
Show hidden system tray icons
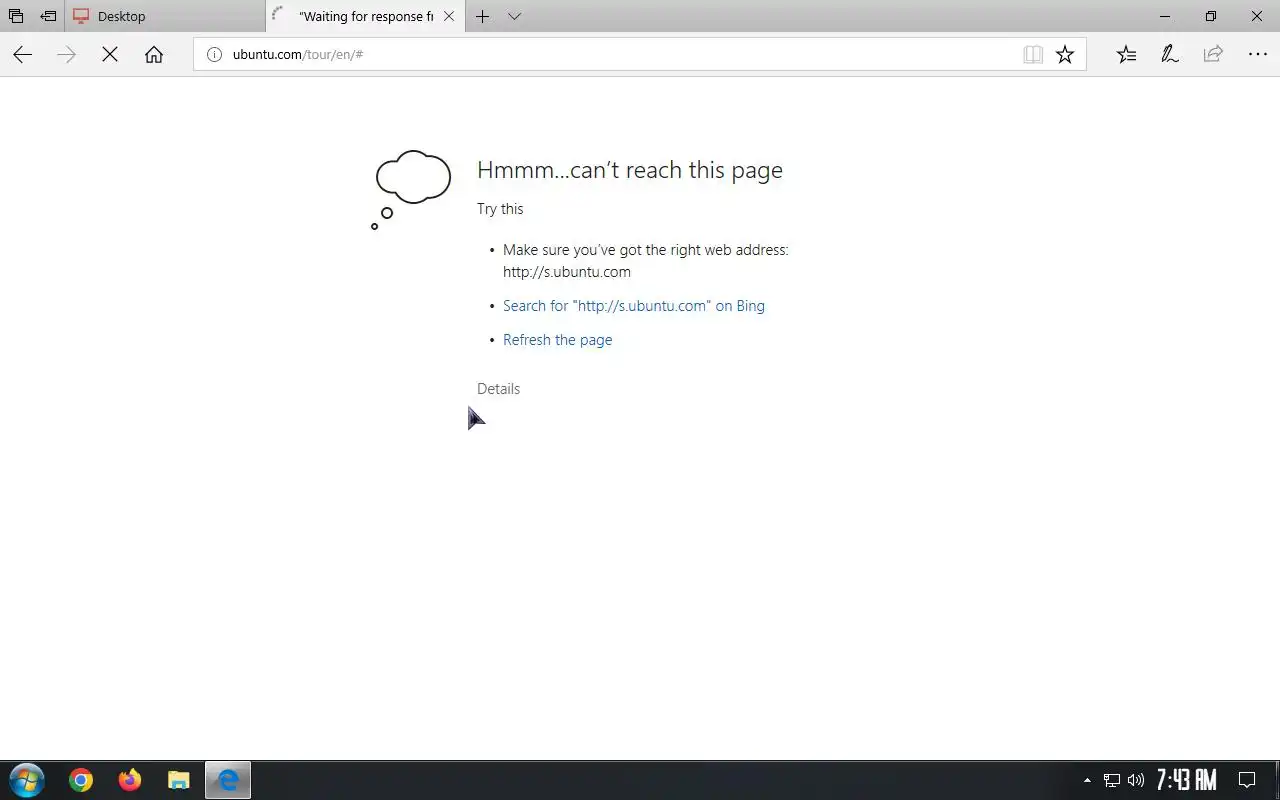(1087, 780)
